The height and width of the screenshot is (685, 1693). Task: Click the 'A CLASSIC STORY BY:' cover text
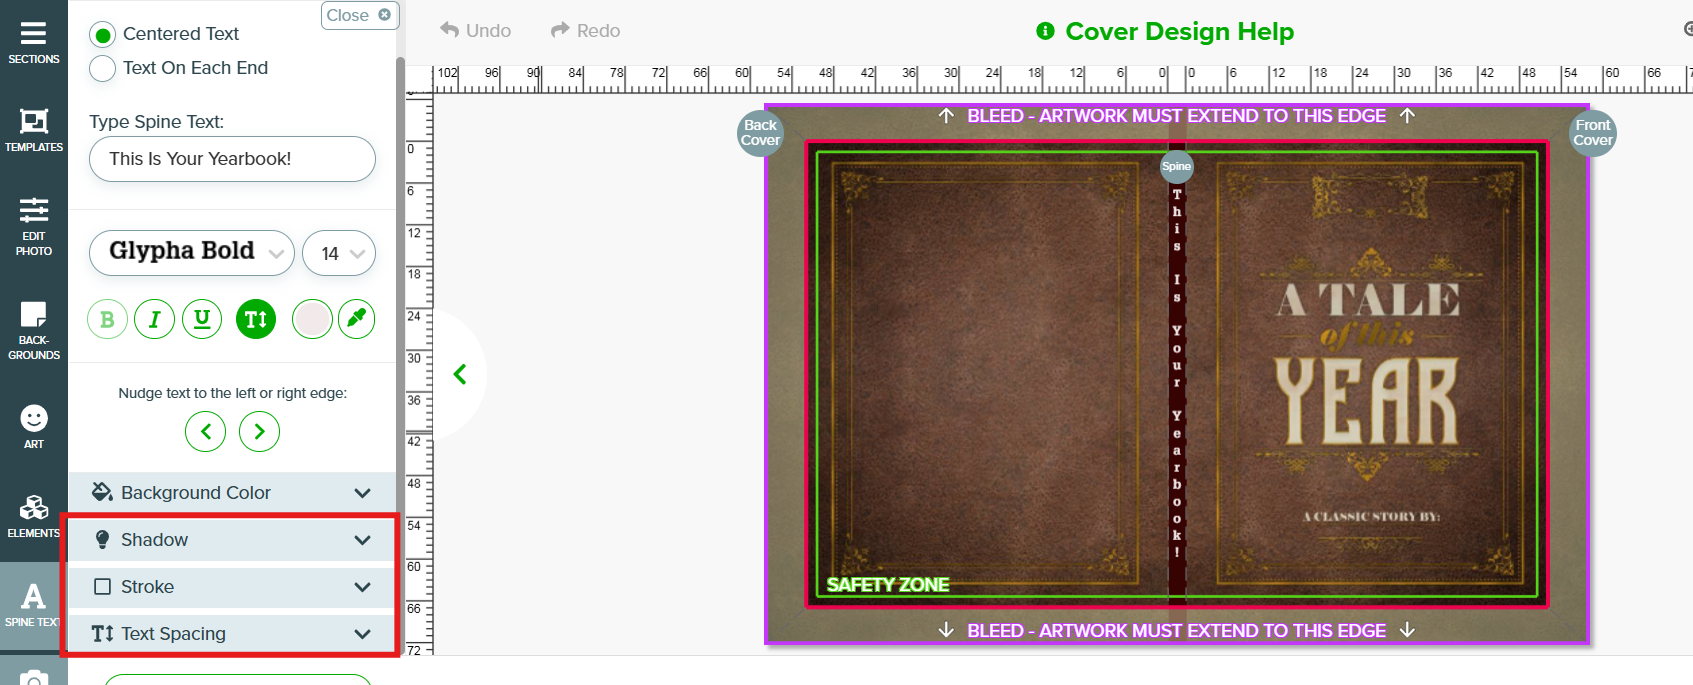pos(1371,517)
